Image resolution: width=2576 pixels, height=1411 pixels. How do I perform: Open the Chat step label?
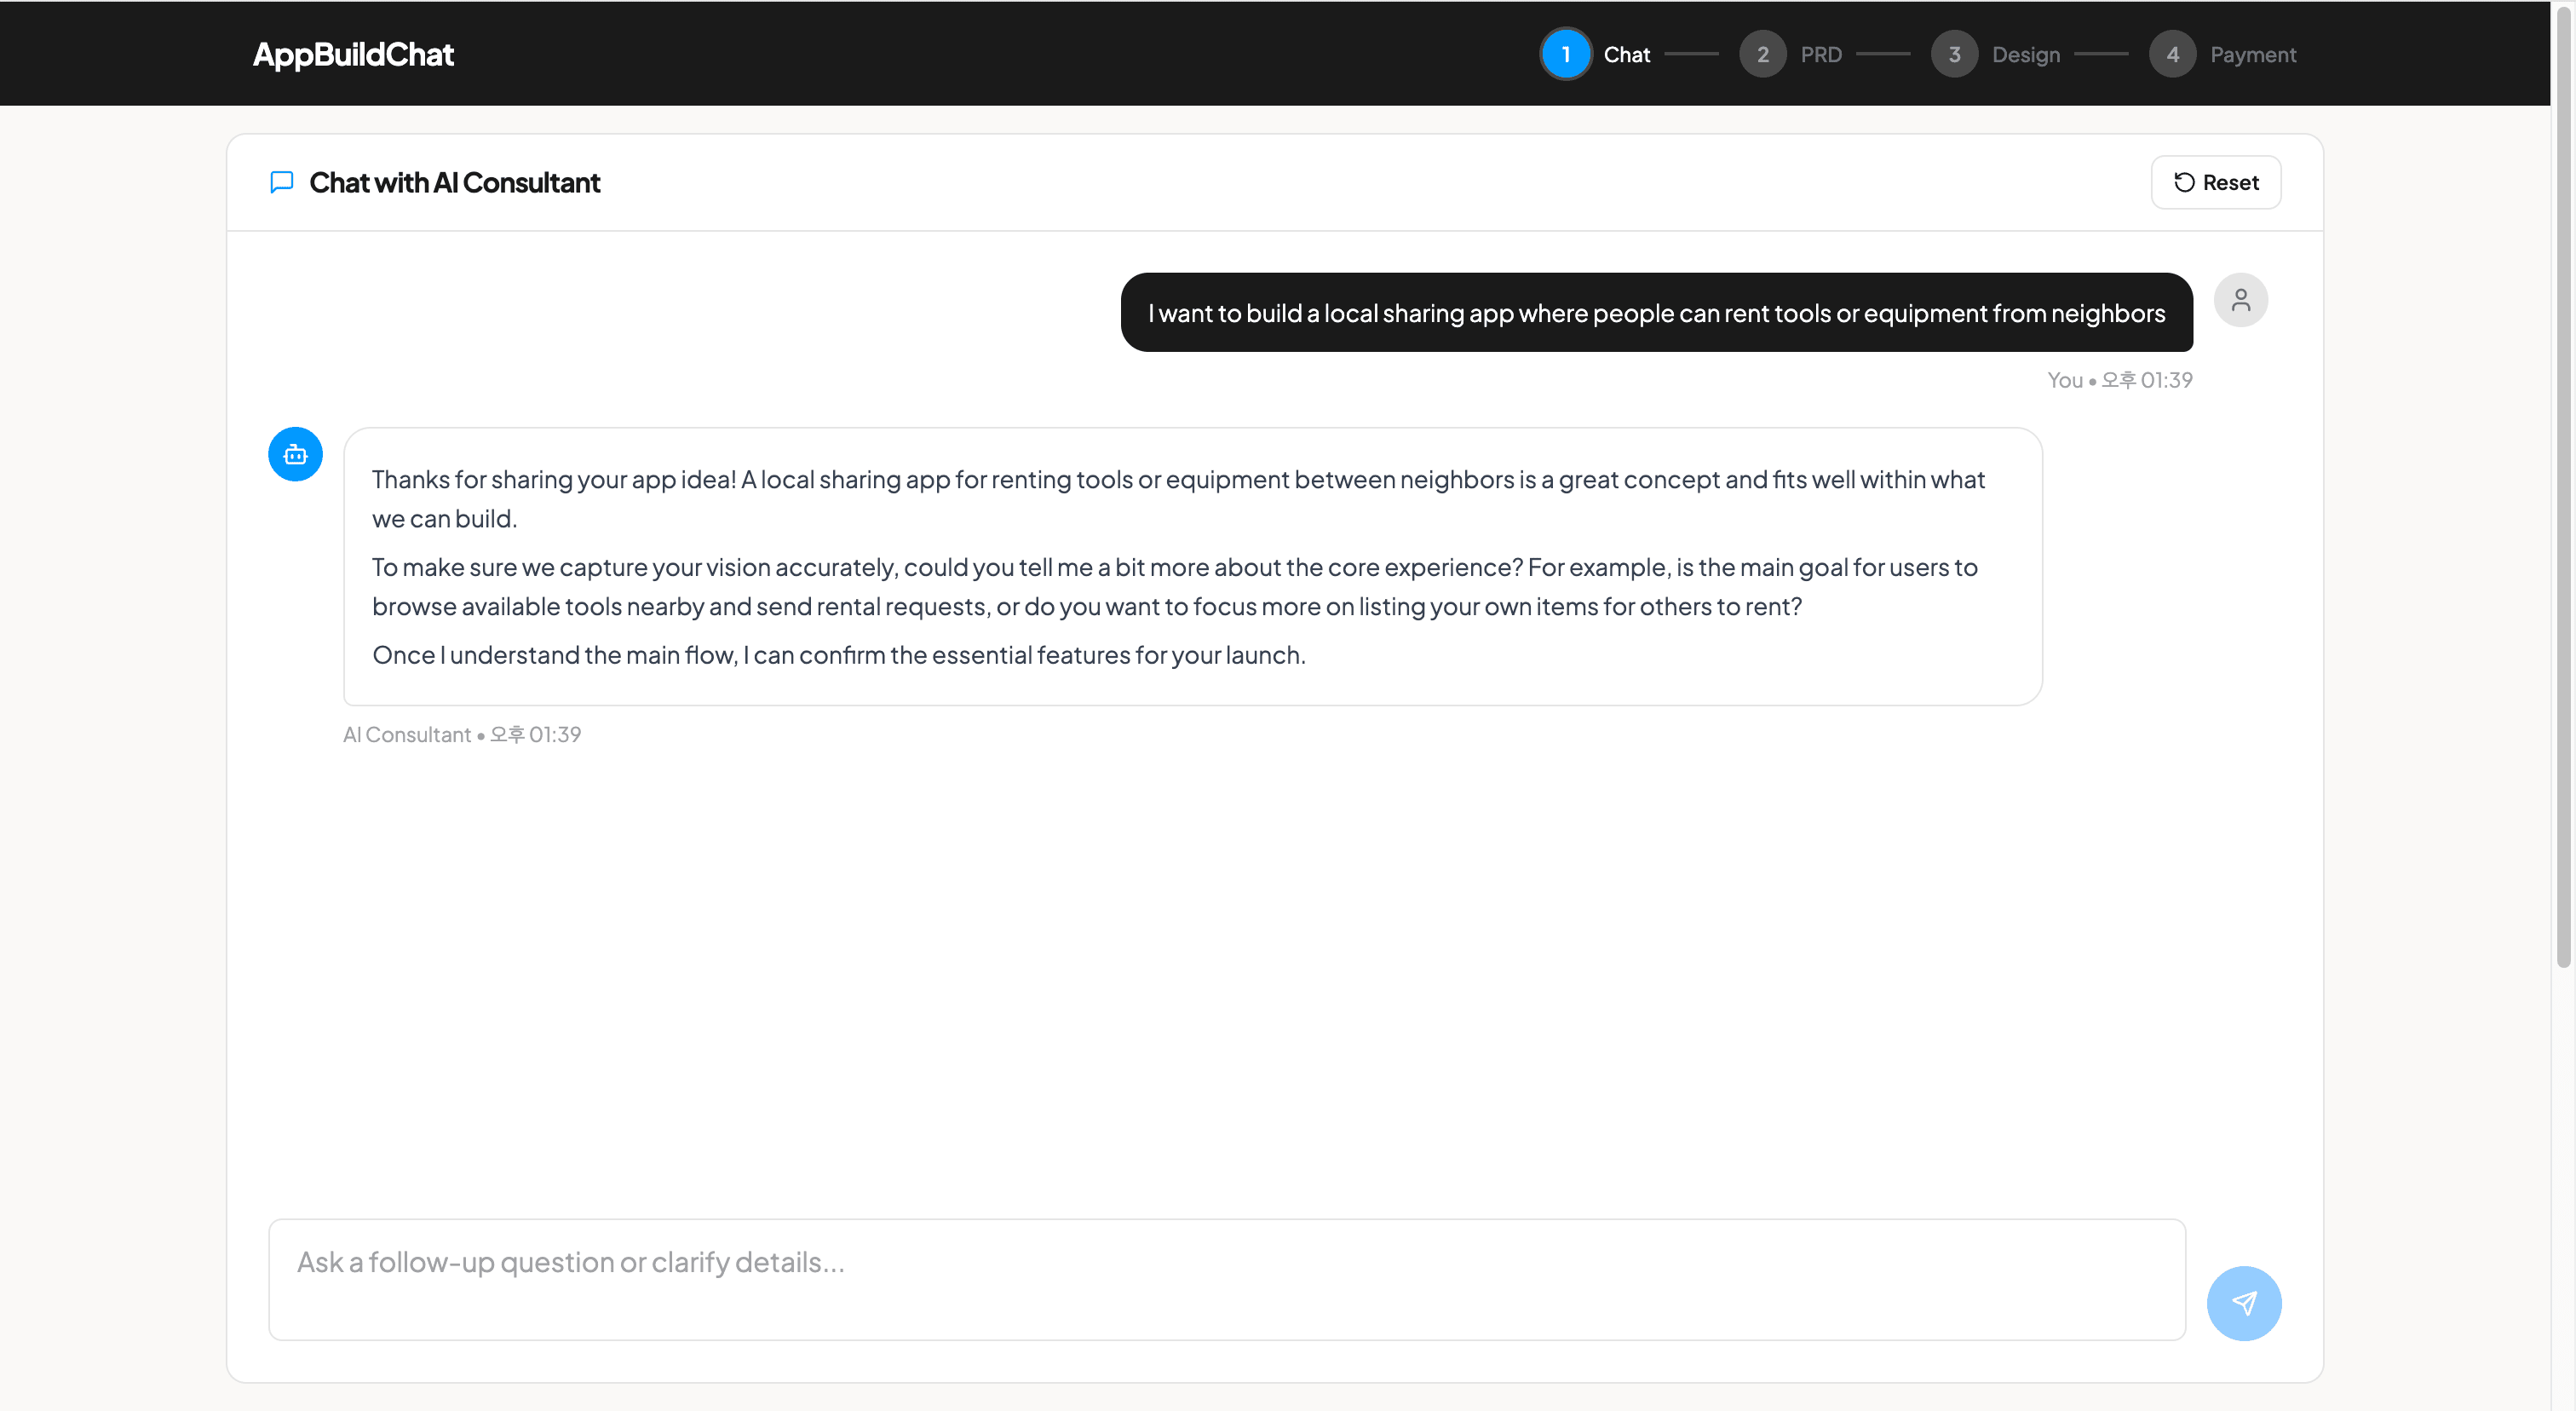tap(1627, 55)
